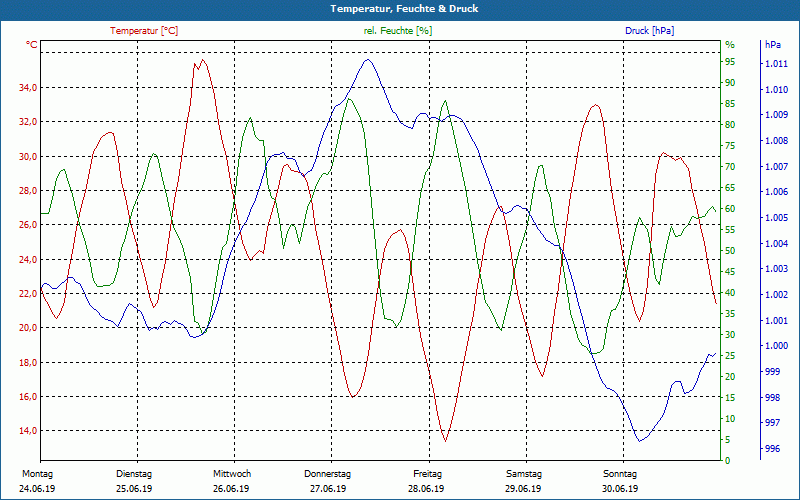800x500 pixels.
Task: Click the date label '24.06.19'
Action: 37,489
